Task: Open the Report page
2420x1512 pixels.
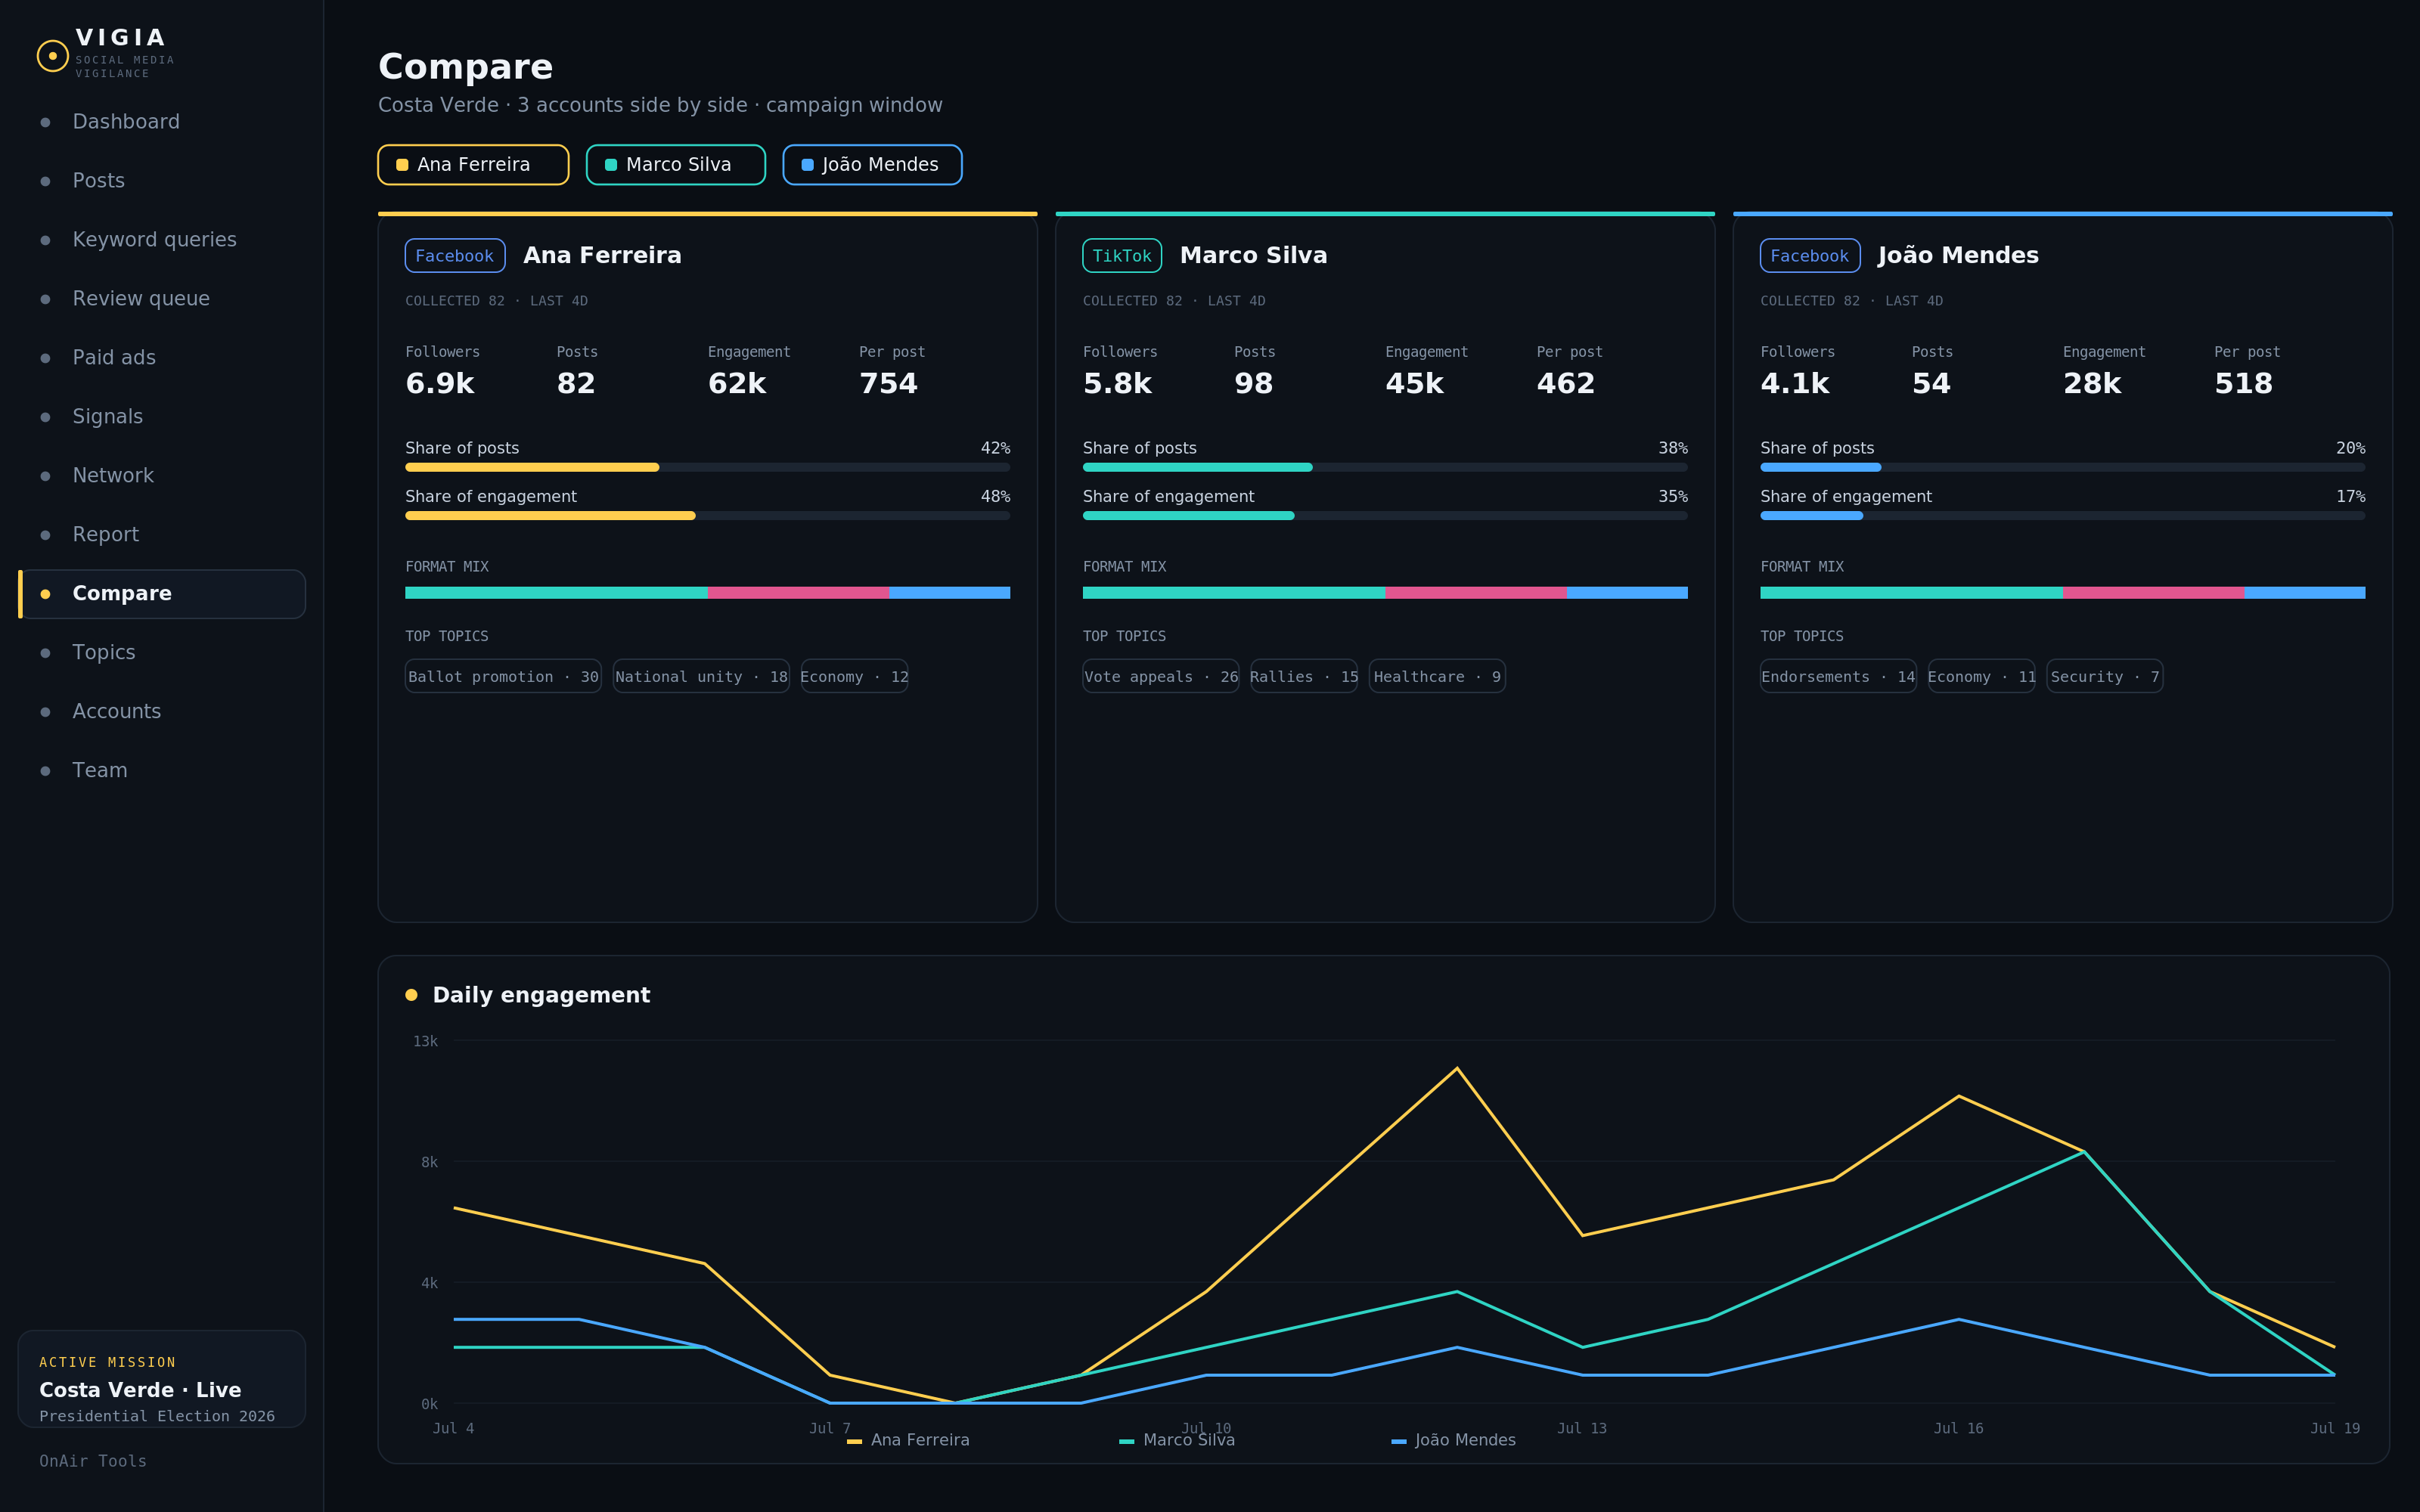Action: click(162, 535)
